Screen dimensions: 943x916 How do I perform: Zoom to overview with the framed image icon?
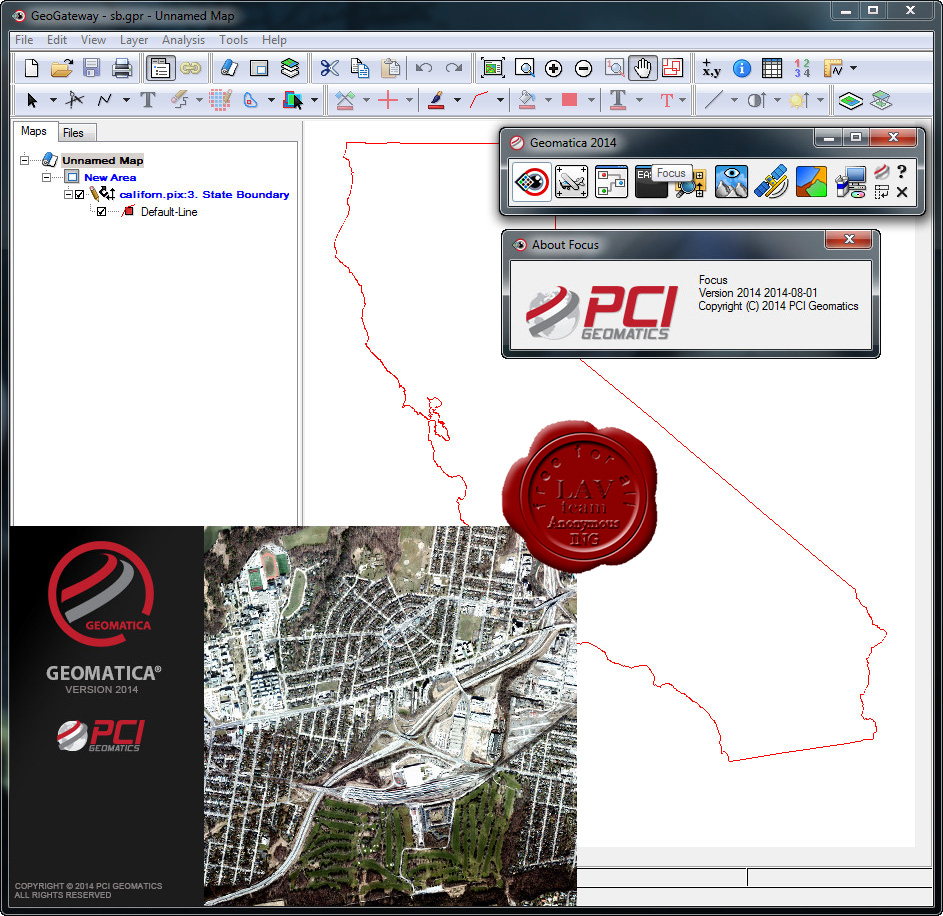(493, 69)
